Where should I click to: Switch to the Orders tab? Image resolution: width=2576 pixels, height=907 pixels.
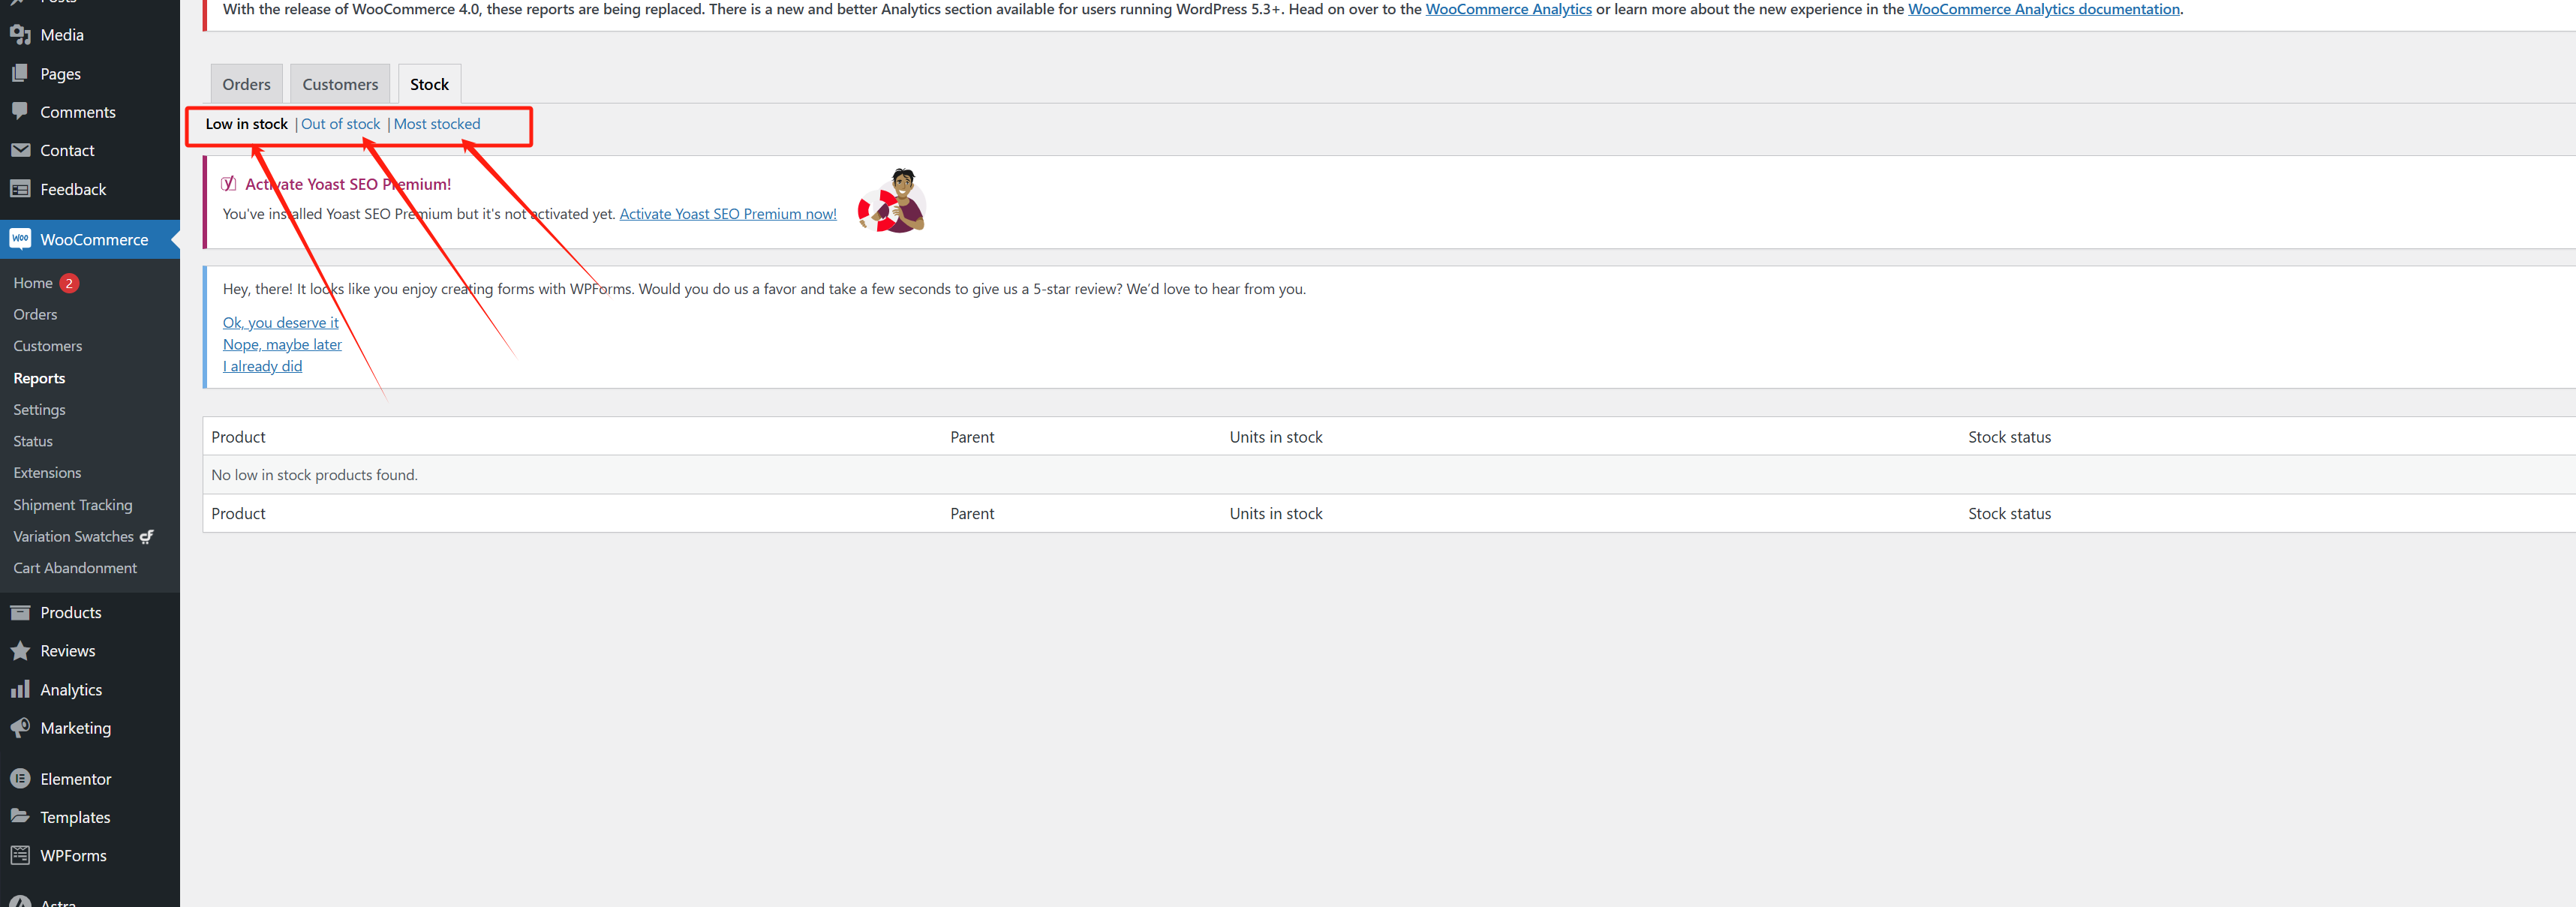[x=246, y=83]
